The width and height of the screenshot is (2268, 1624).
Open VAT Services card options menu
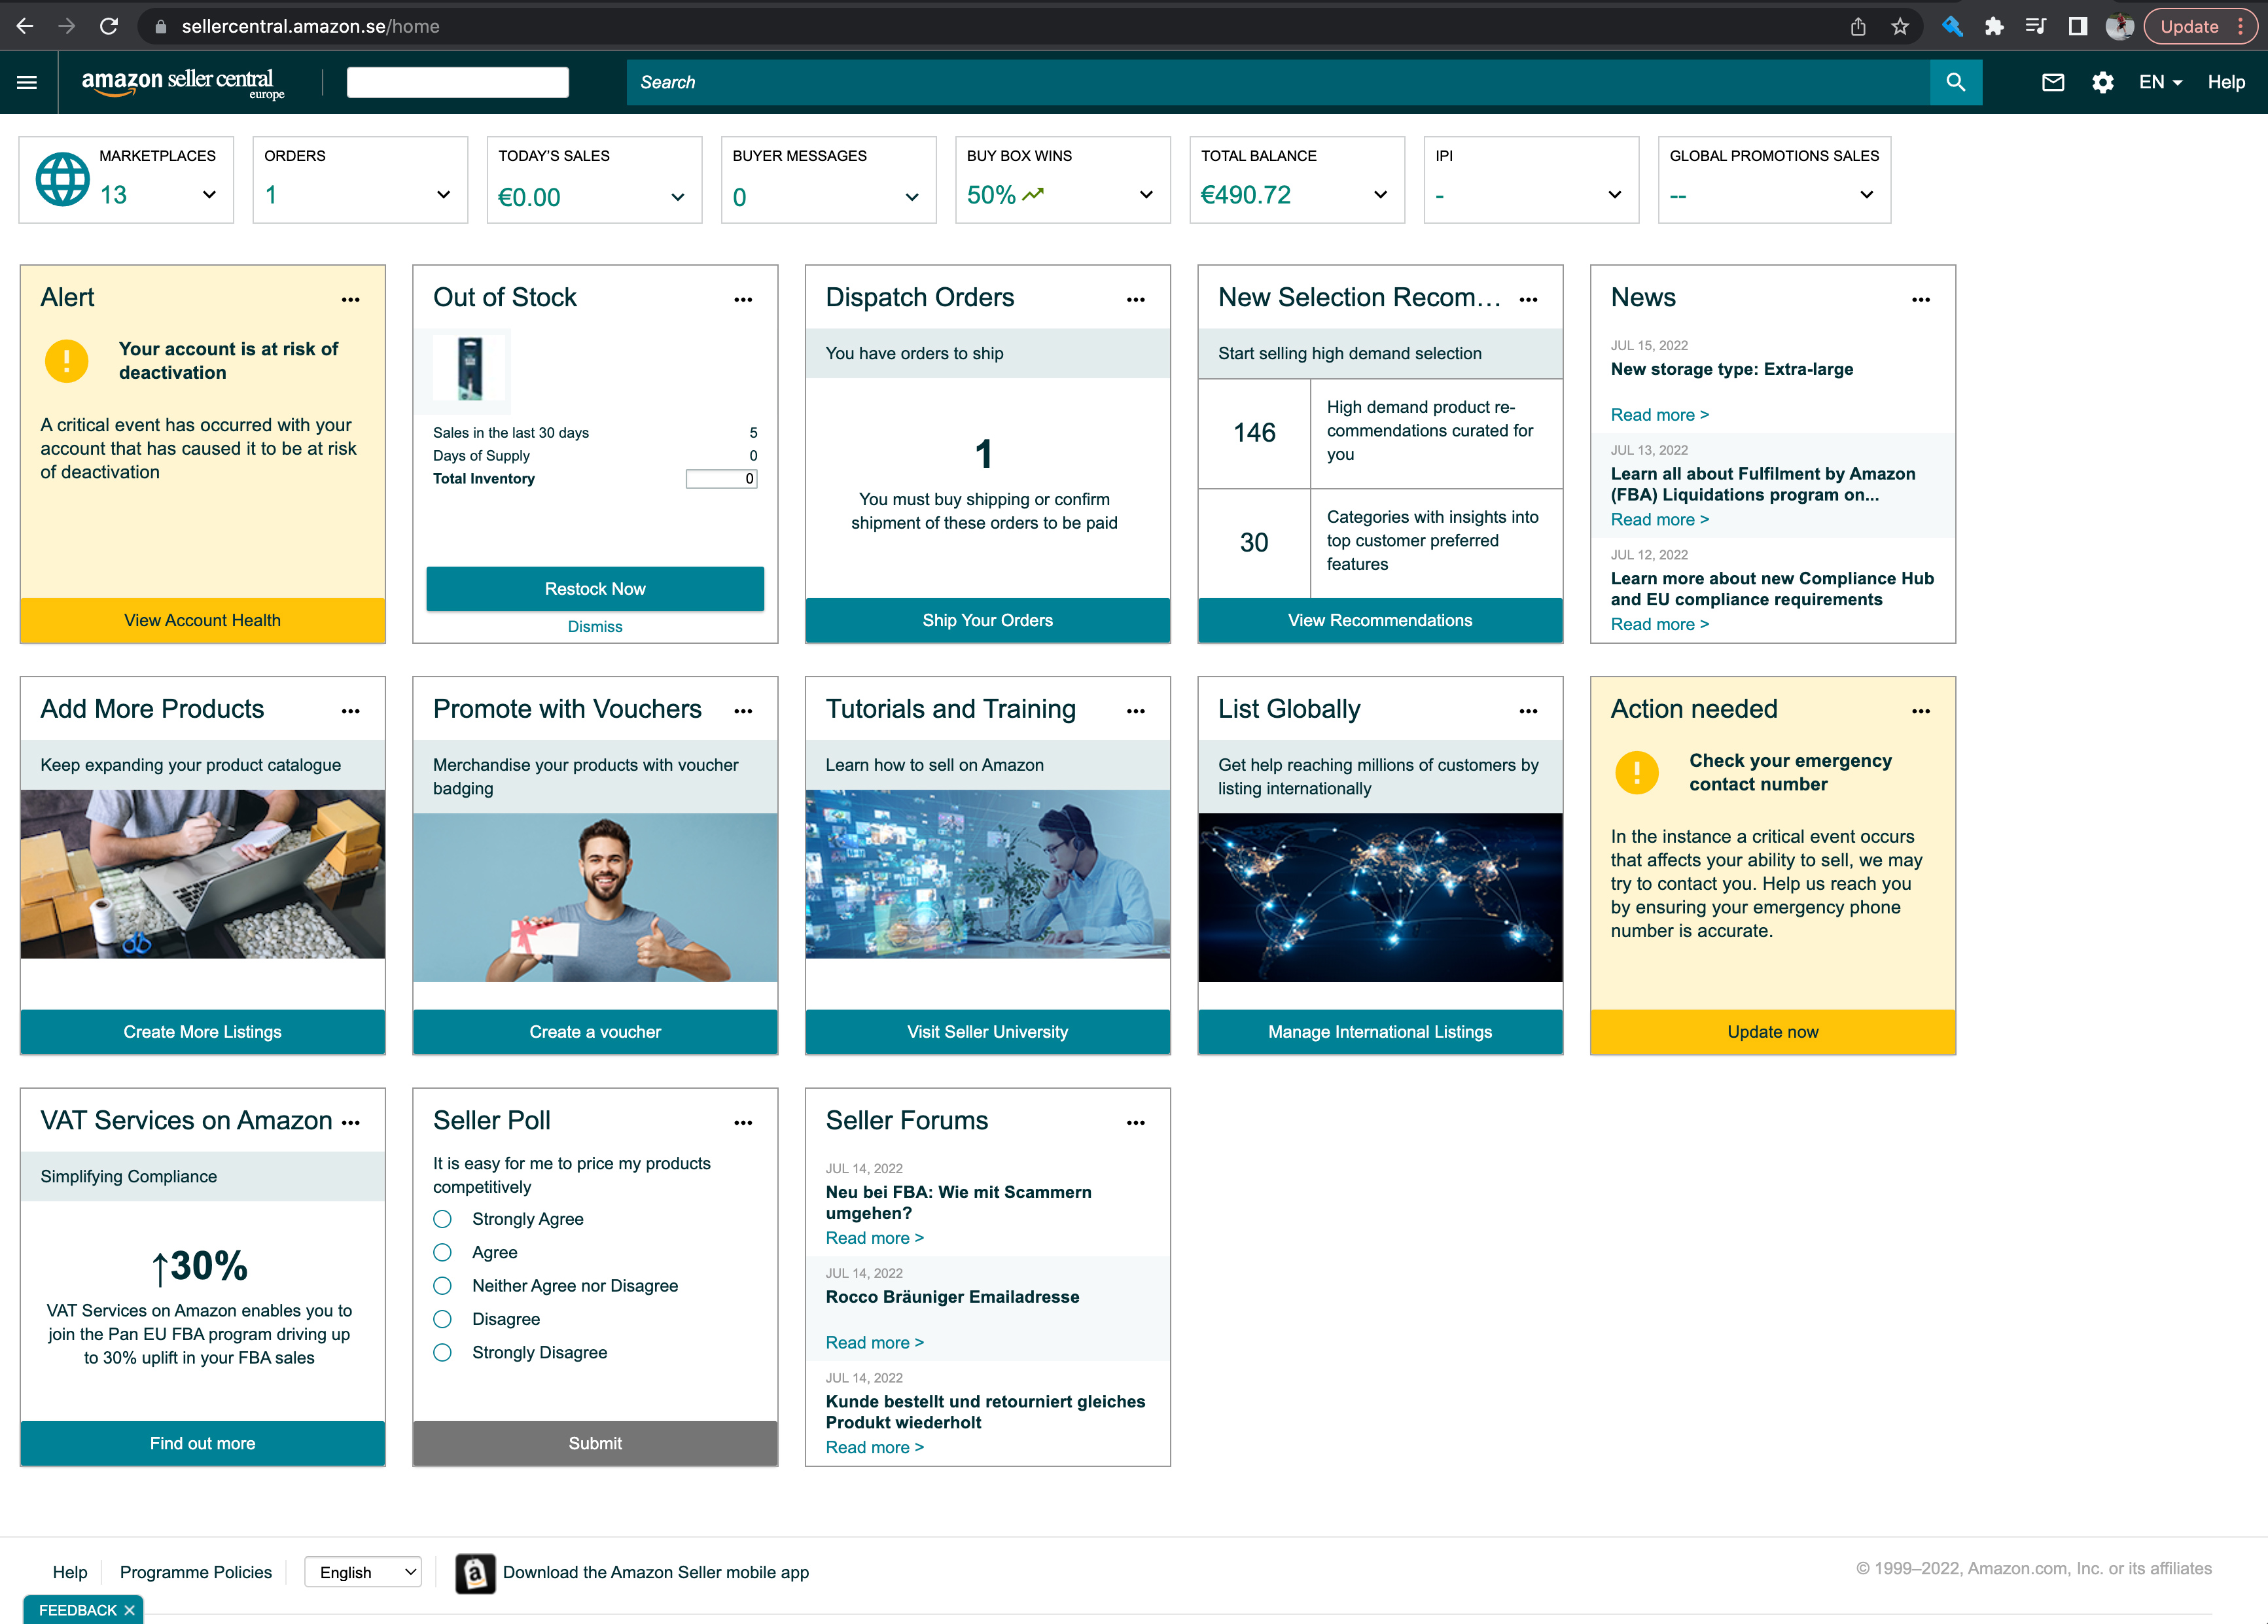click(x=350, y=1122)
